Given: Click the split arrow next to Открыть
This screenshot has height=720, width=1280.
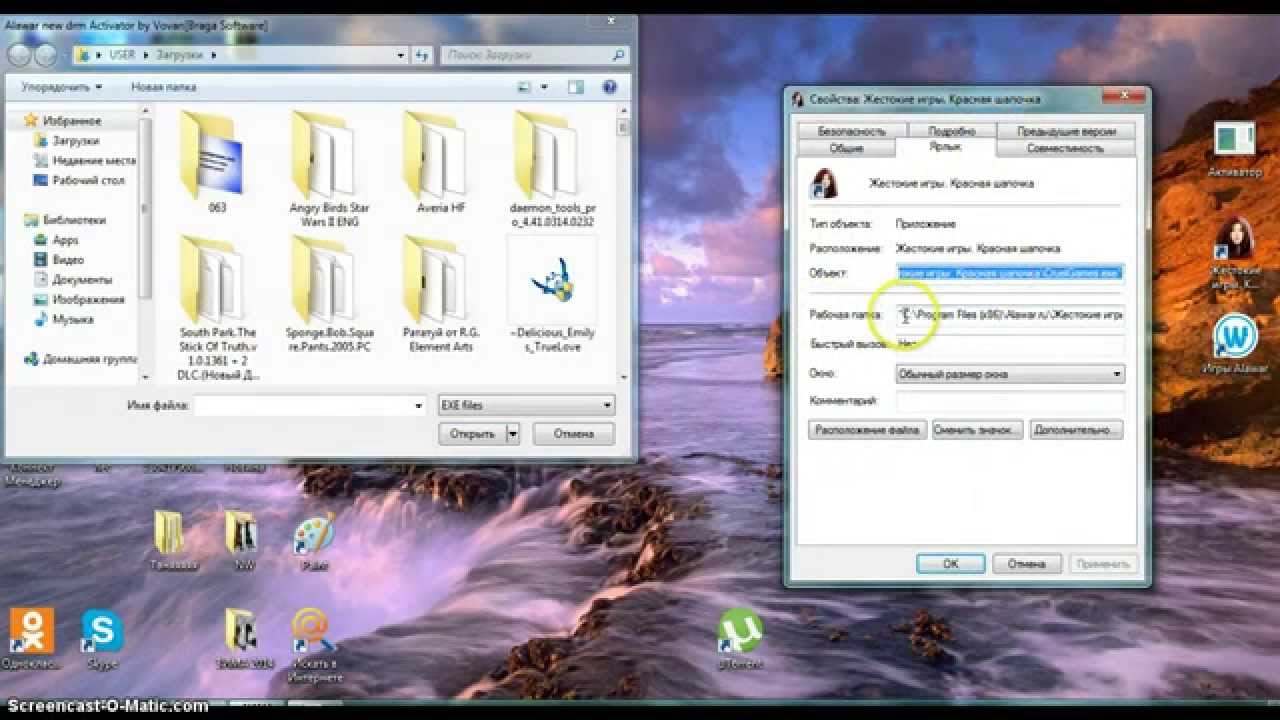Looking at the screenshot, I should click(x=513, y=434).
